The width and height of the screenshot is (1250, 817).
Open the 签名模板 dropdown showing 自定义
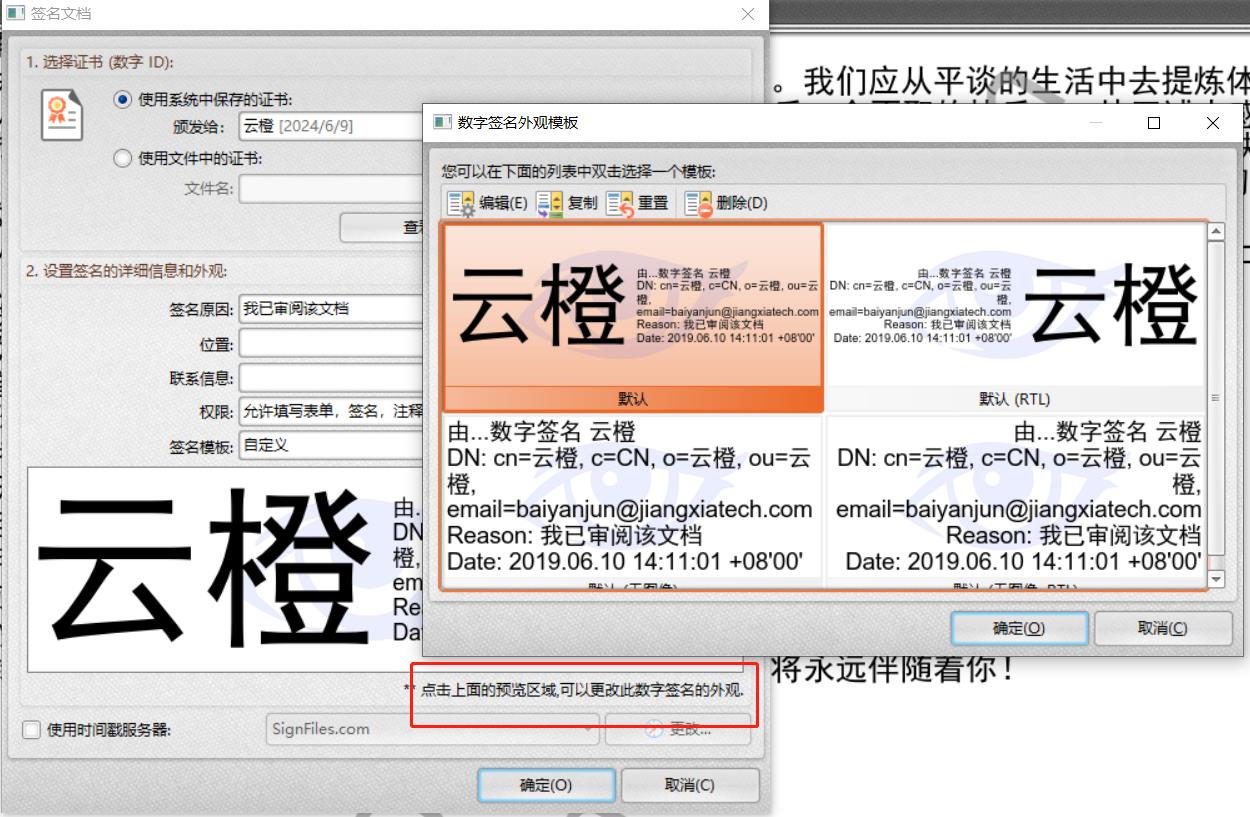(x=330, y=446)
